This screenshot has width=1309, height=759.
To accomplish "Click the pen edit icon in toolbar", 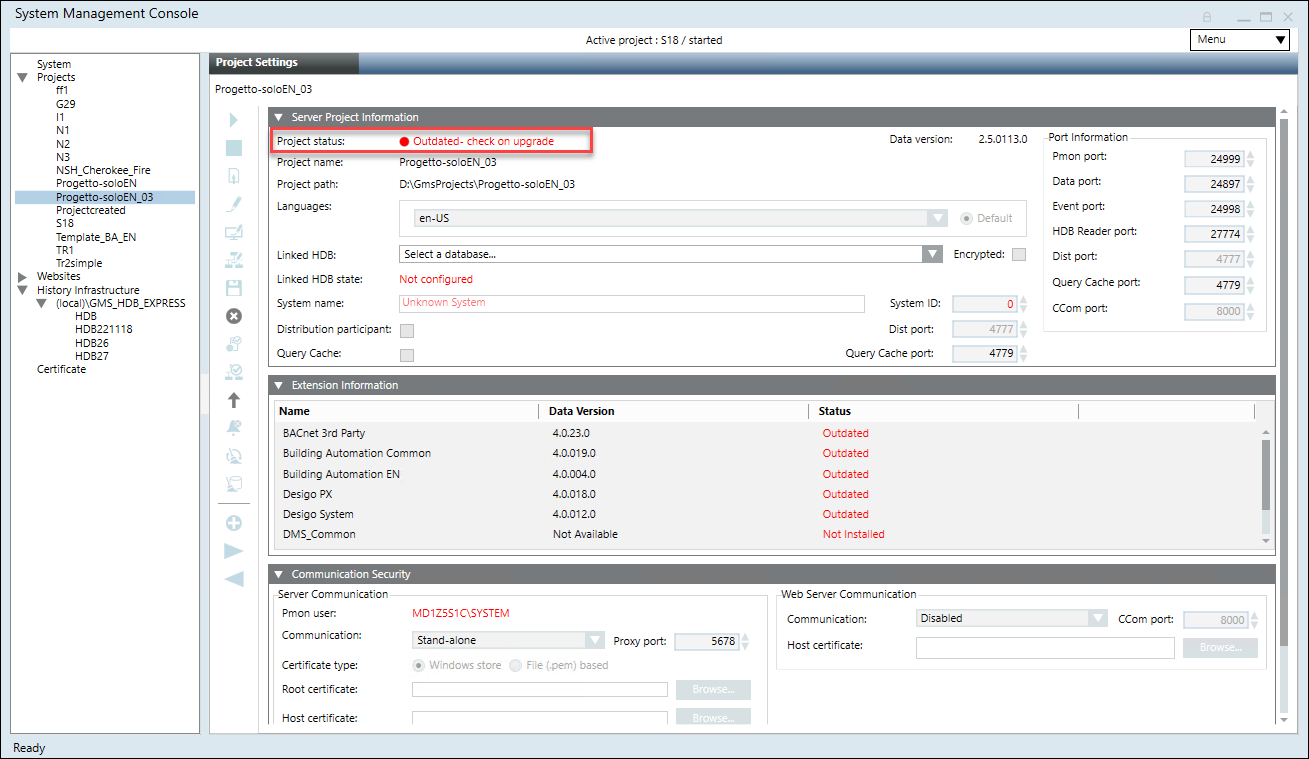I will 234,204.
